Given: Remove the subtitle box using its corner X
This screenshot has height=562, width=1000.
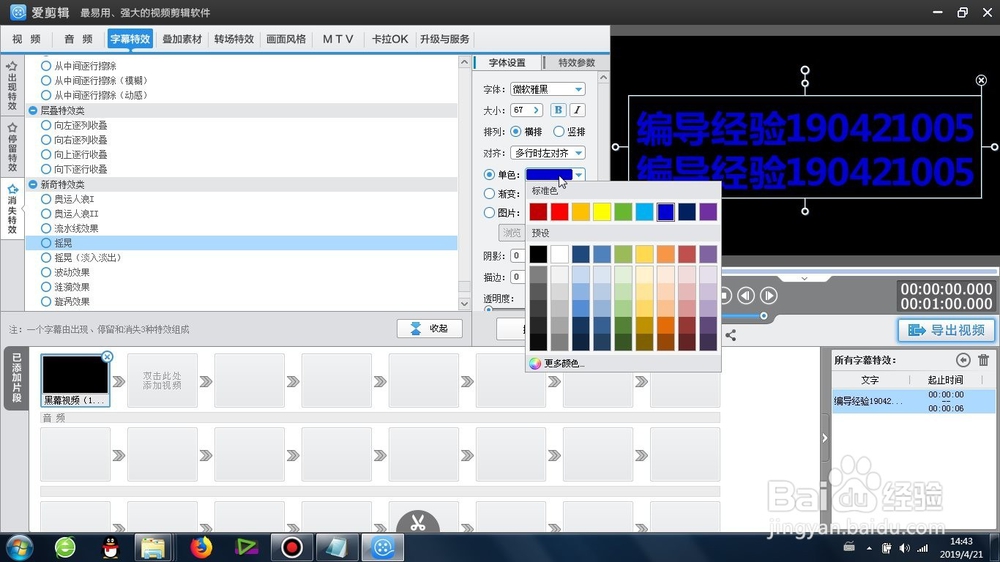Looking at the screenshot, I should (981, 80).
